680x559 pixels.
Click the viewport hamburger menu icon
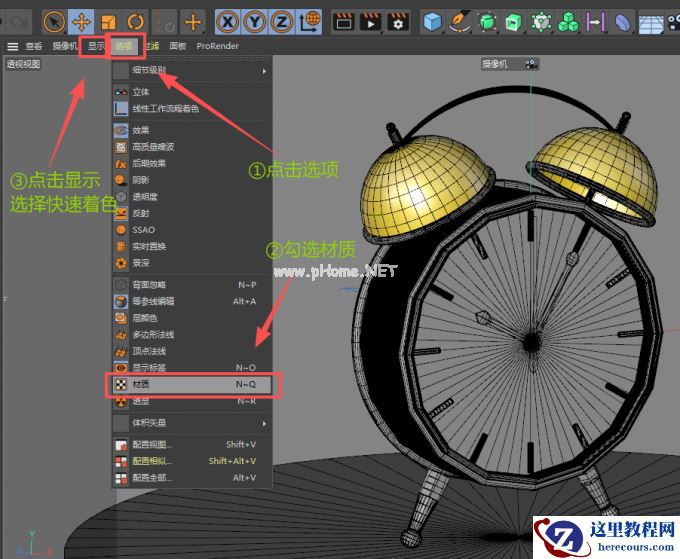[12, 46]
